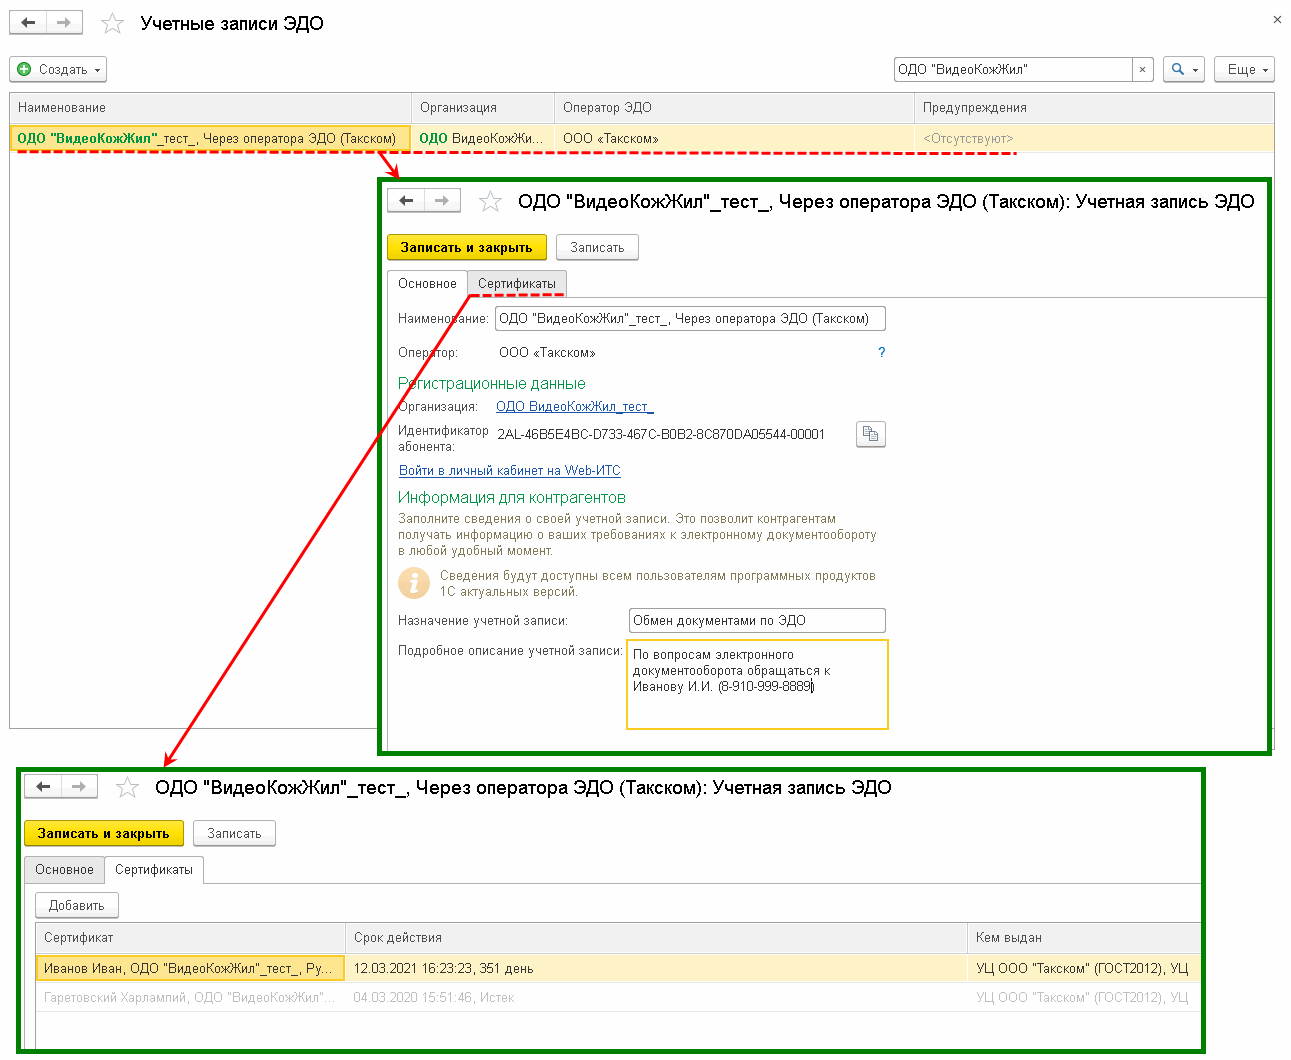The image size is (1291, 1060).
Task: Click the 04.03.2020 15:51:46, Истек cell
Action: tap(656, 997)
